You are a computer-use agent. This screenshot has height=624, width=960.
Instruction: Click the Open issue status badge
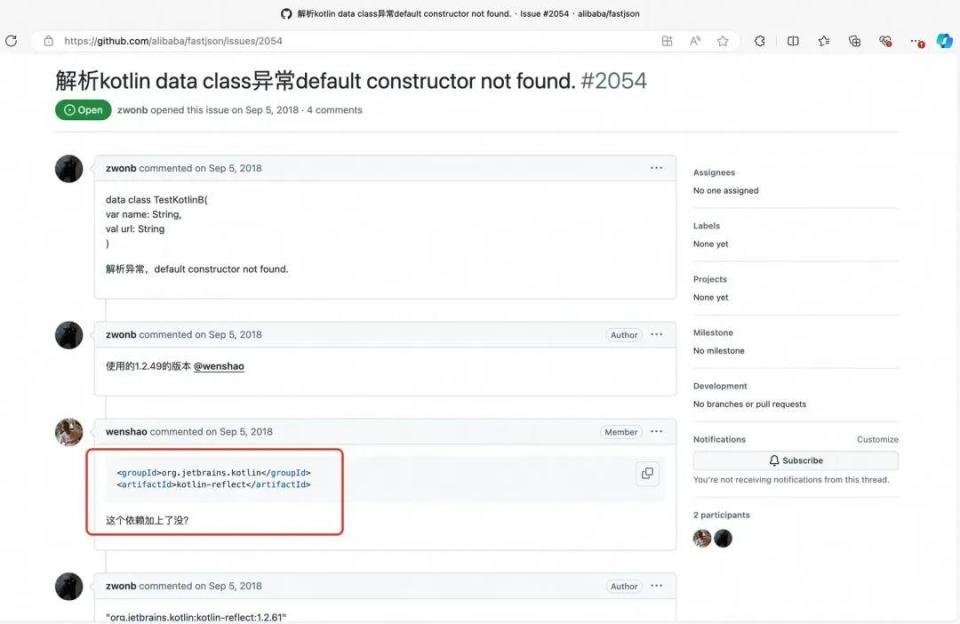pos(83,110)
